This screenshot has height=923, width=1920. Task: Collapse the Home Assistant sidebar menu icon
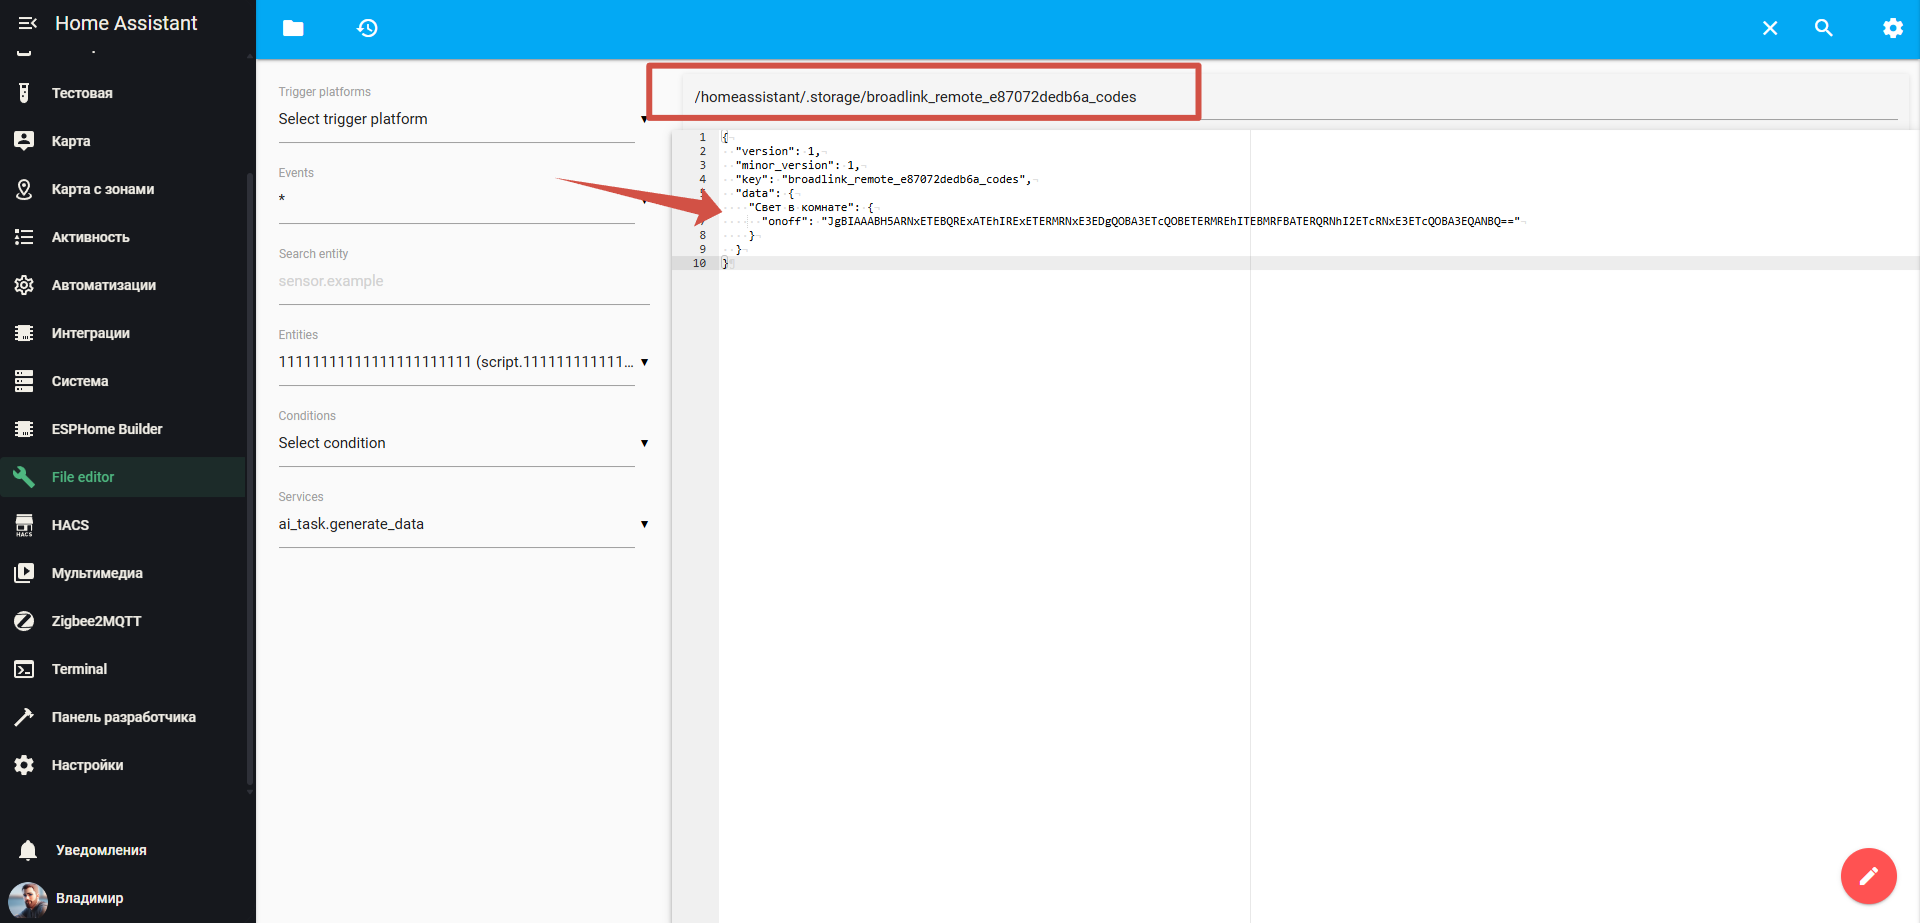(x=27, y=23)
